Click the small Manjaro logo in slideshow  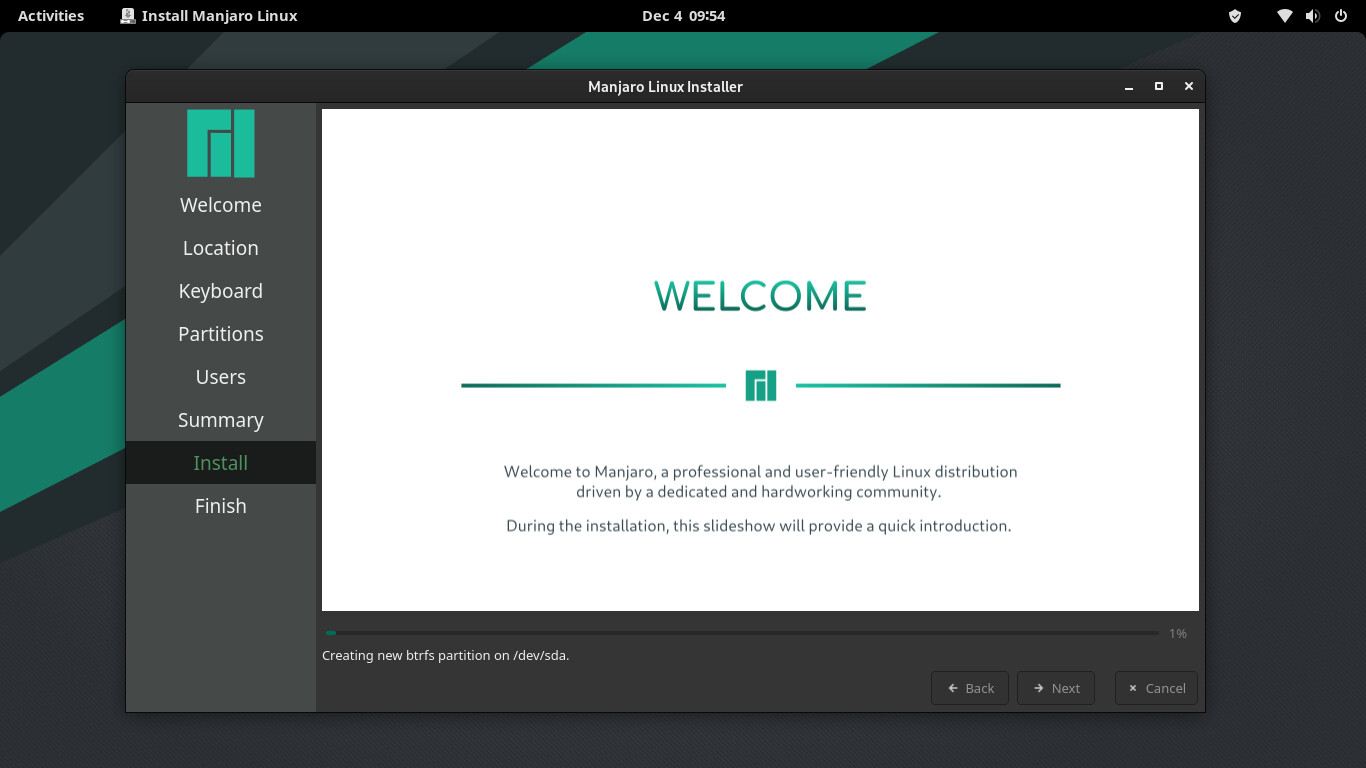coord(760,385)
